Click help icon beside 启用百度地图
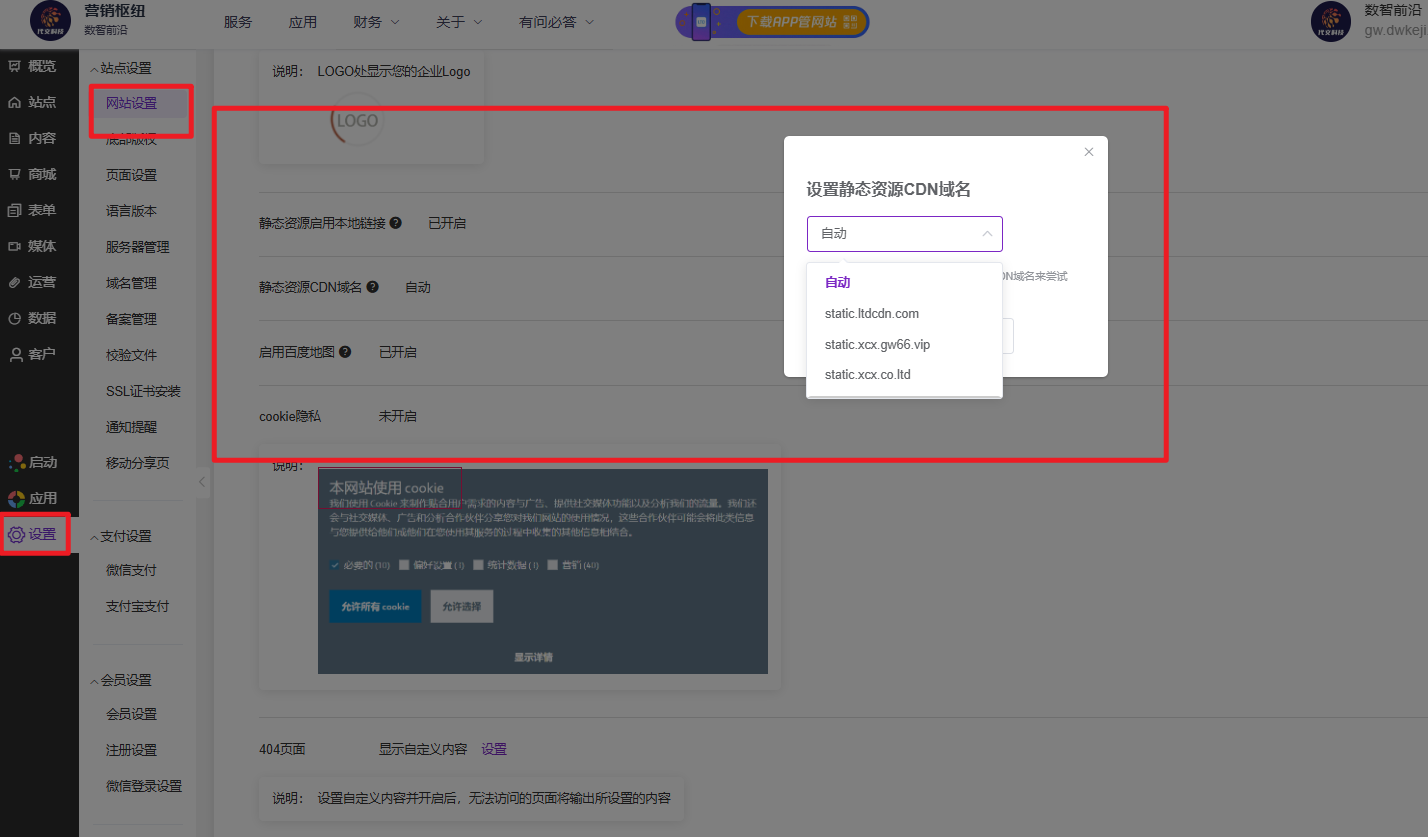 (345, 352)
